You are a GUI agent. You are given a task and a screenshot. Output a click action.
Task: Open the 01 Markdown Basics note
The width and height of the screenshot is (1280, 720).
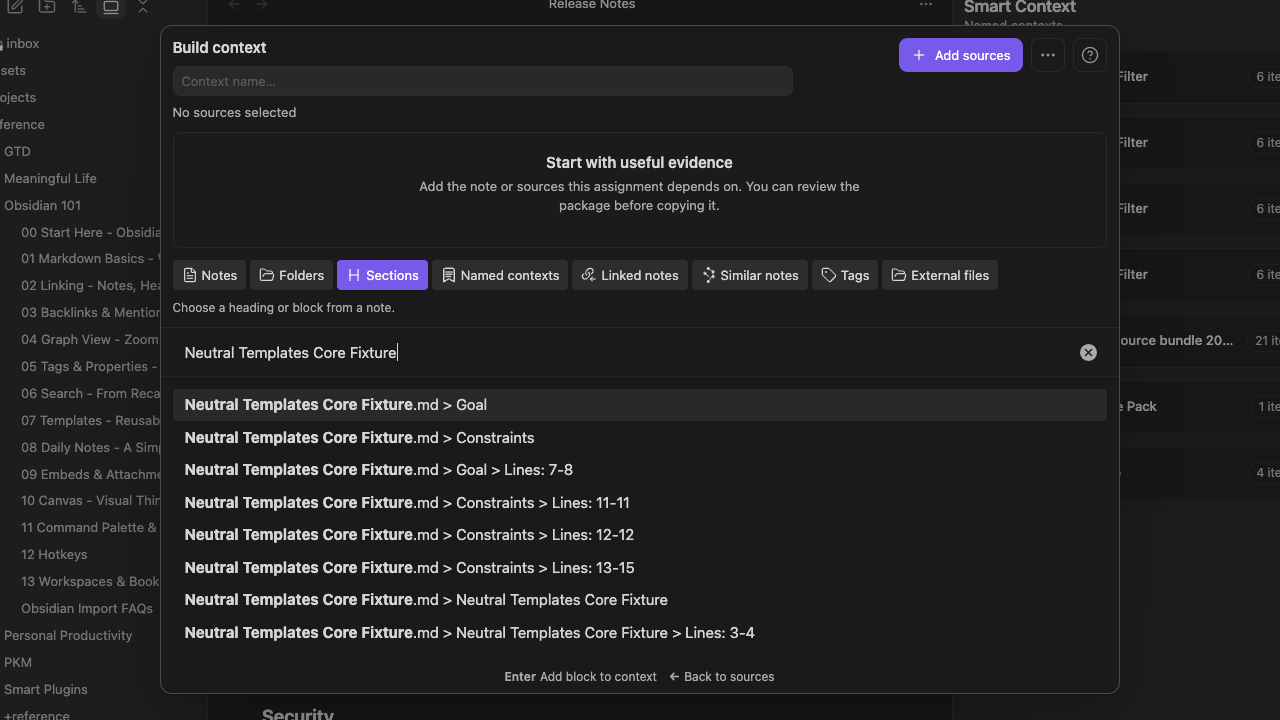pos(88,259)
